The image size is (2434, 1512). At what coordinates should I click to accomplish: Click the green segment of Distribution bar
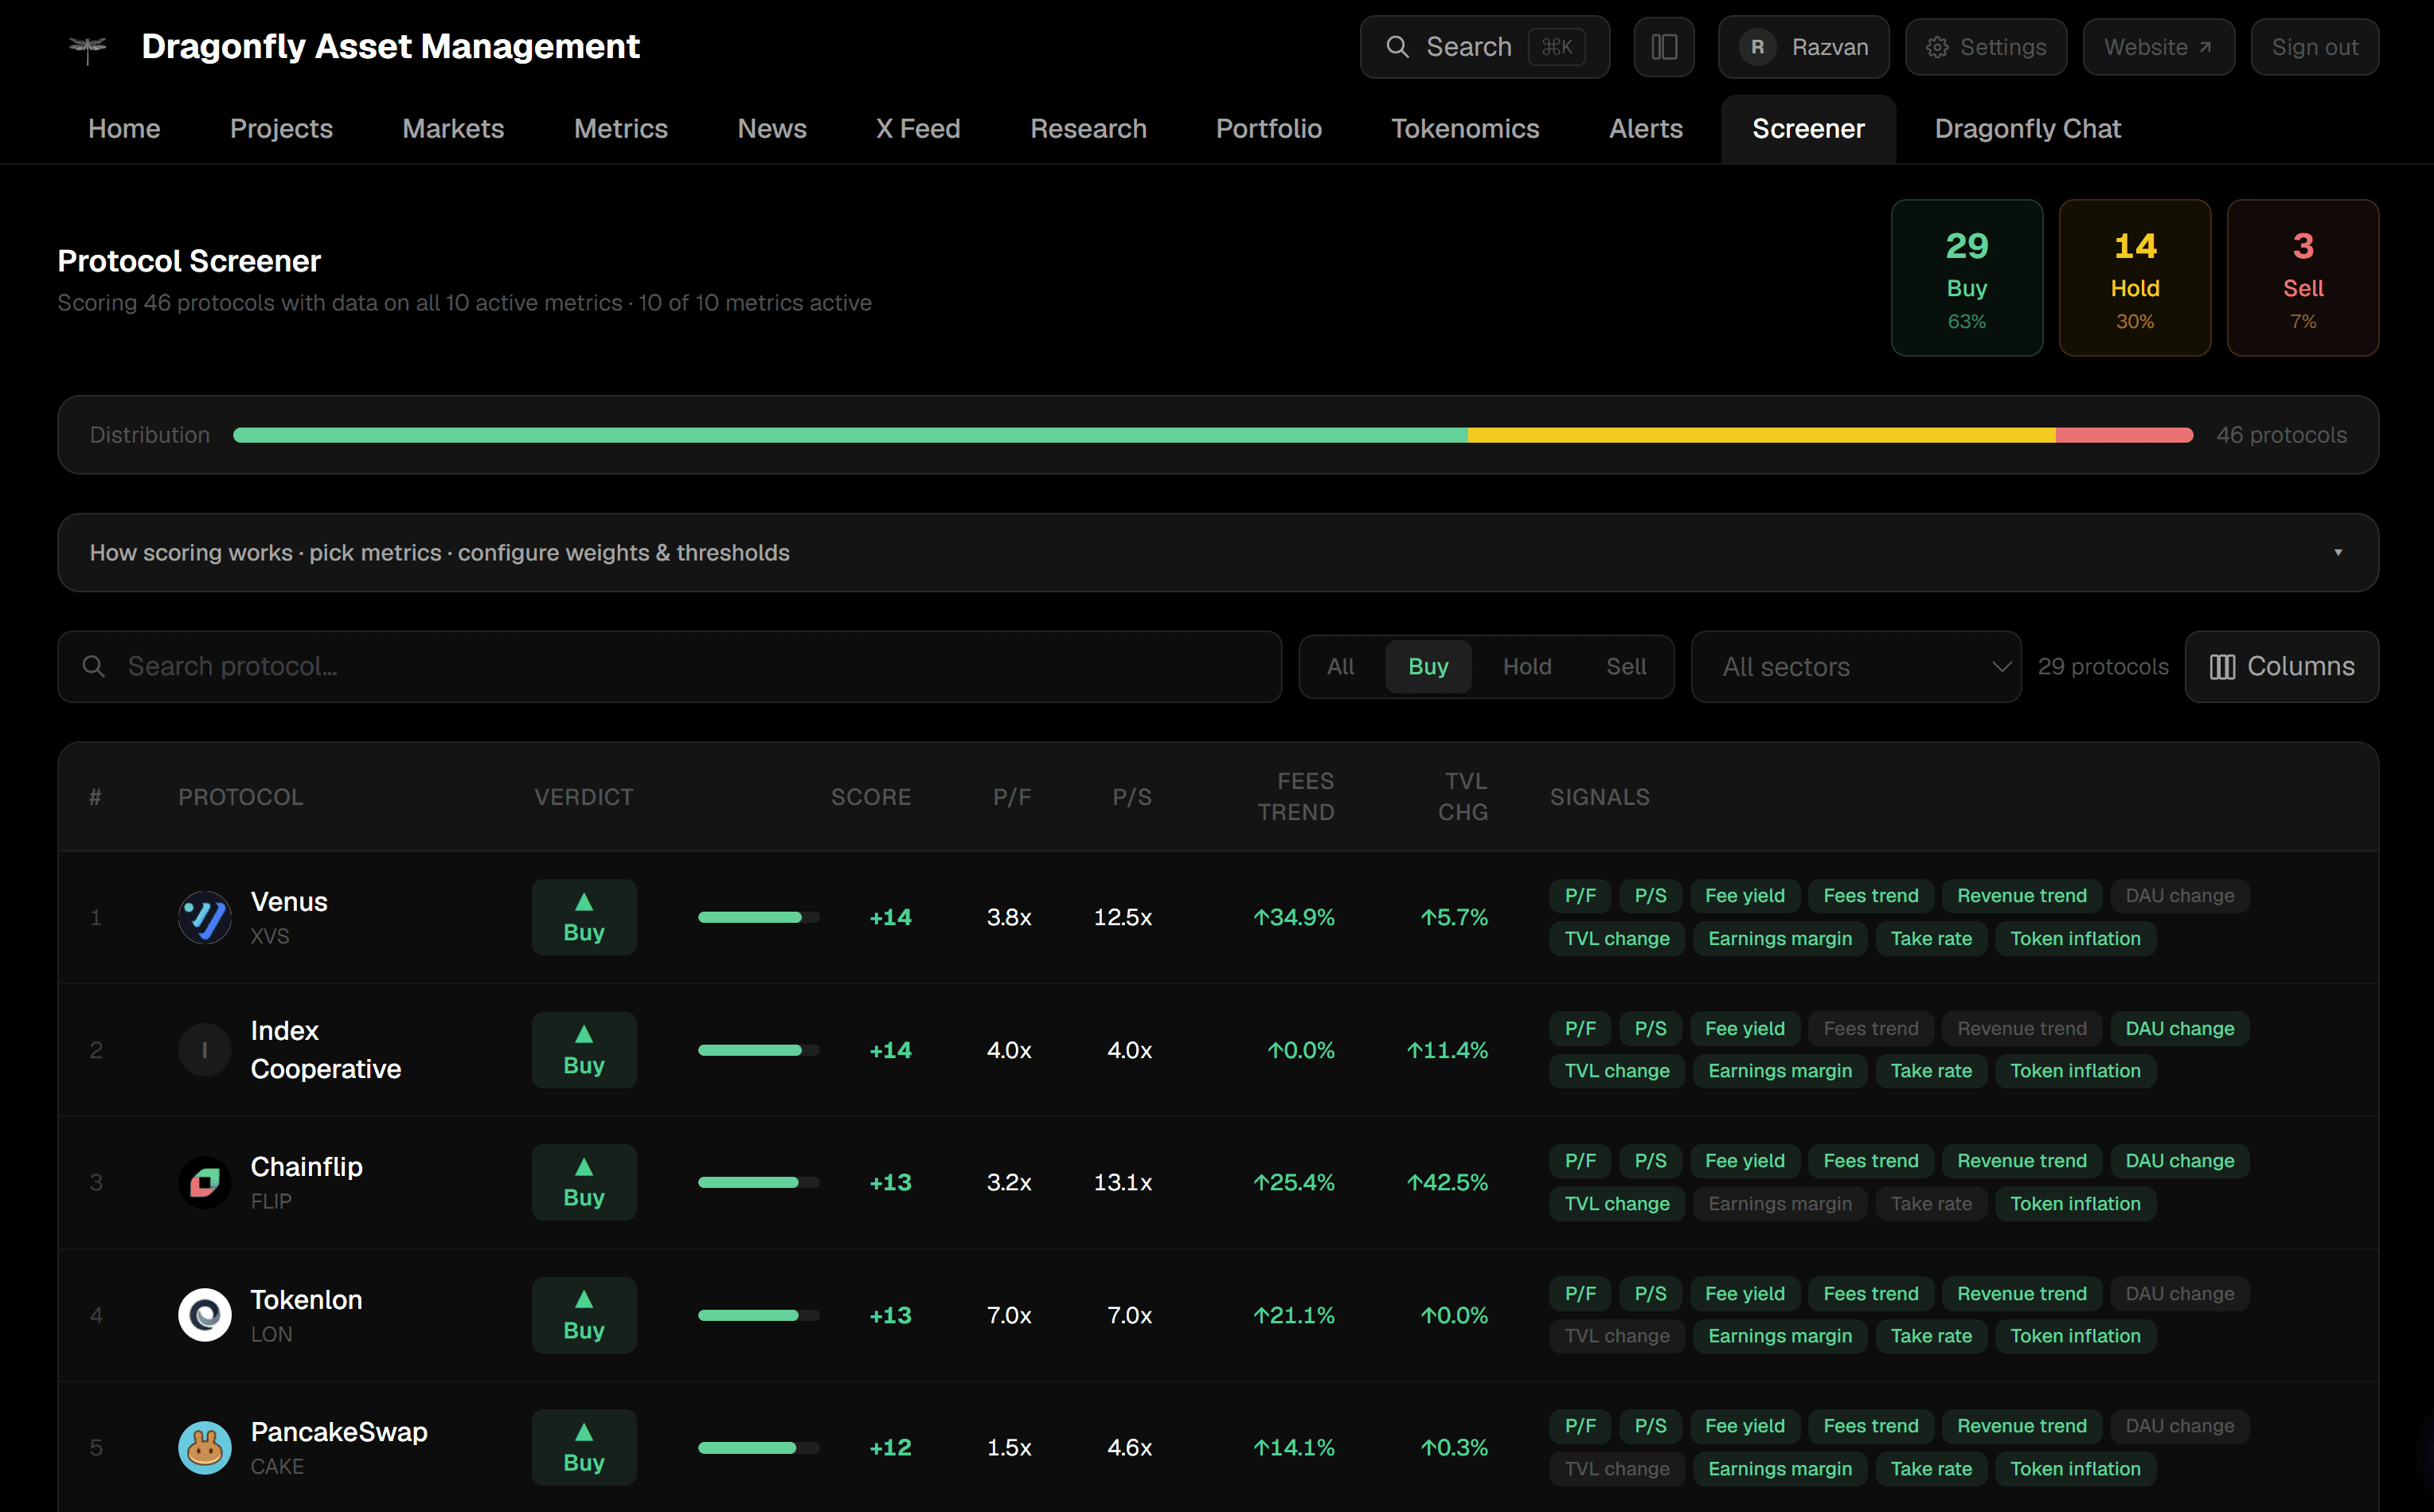point(850,435)
